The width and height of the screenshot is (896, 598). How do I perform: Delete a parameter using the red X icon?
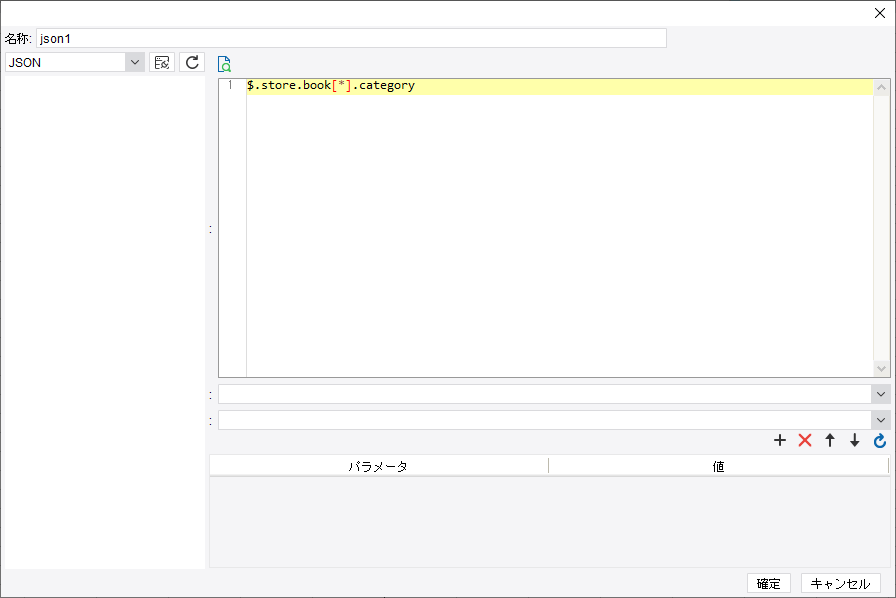805,440
